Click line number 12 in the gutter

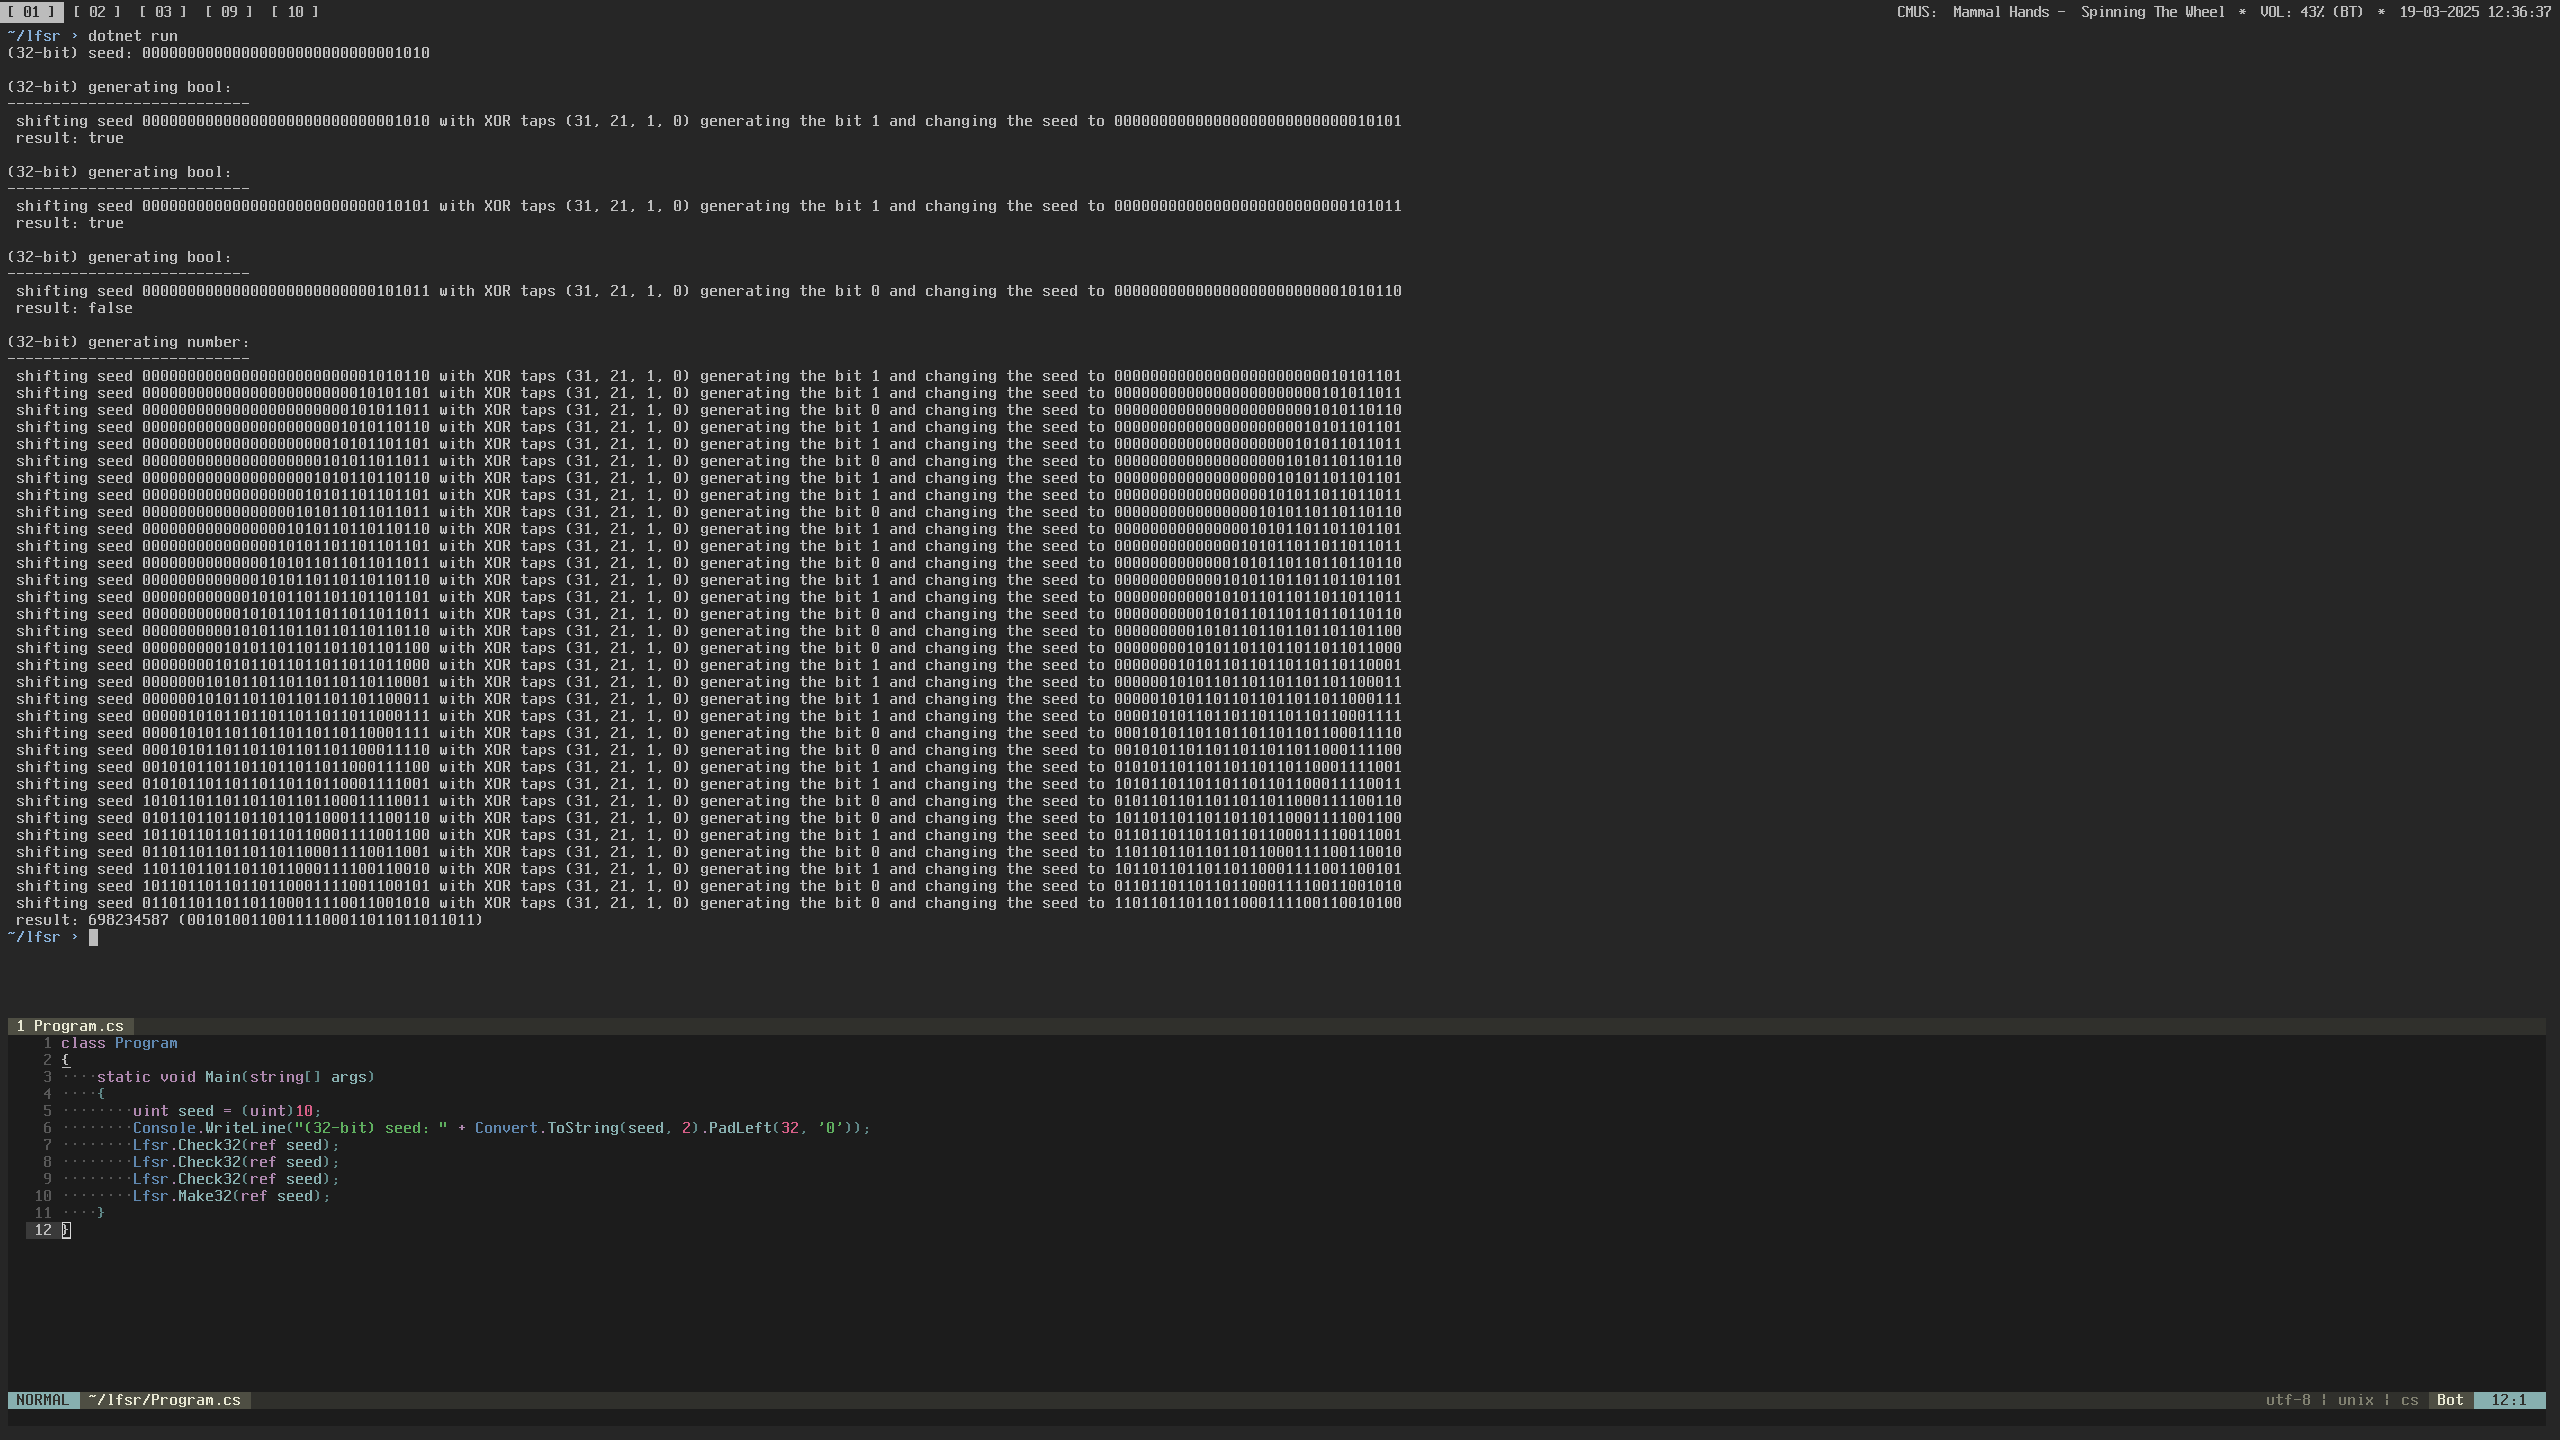[43, 1230]
